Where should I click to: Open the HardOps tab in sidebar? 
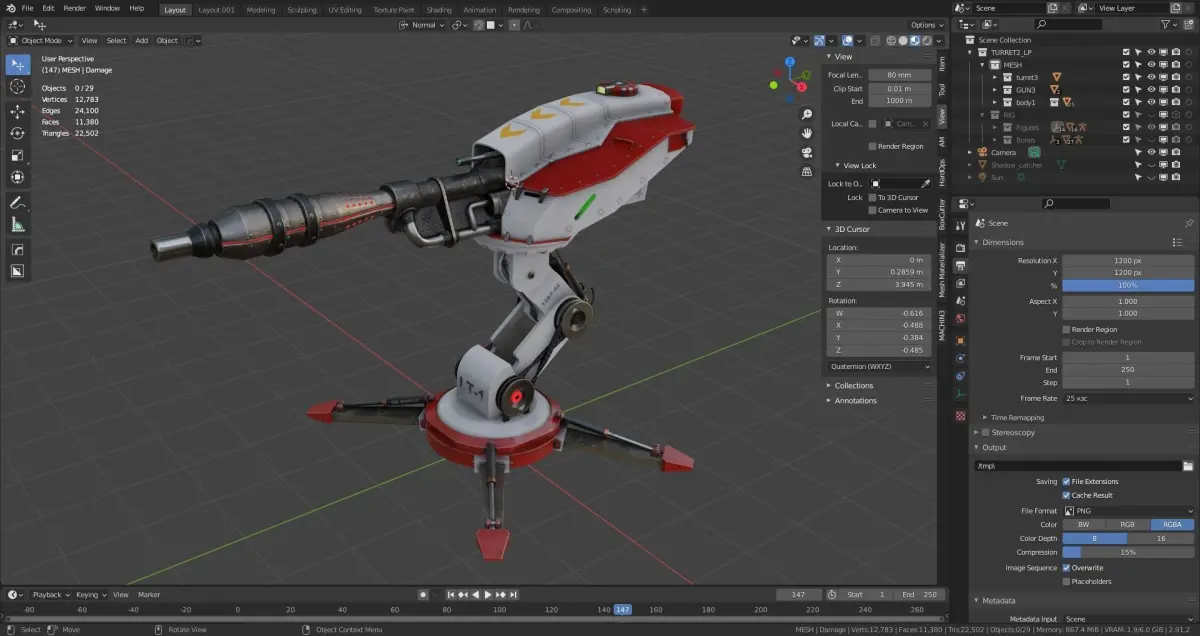tap(941, 170)
